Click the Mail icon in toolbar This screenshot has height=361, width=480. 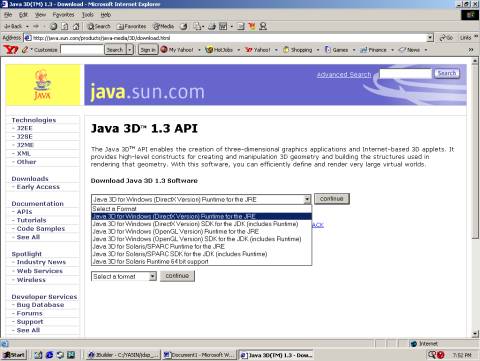tap(198, 26)
